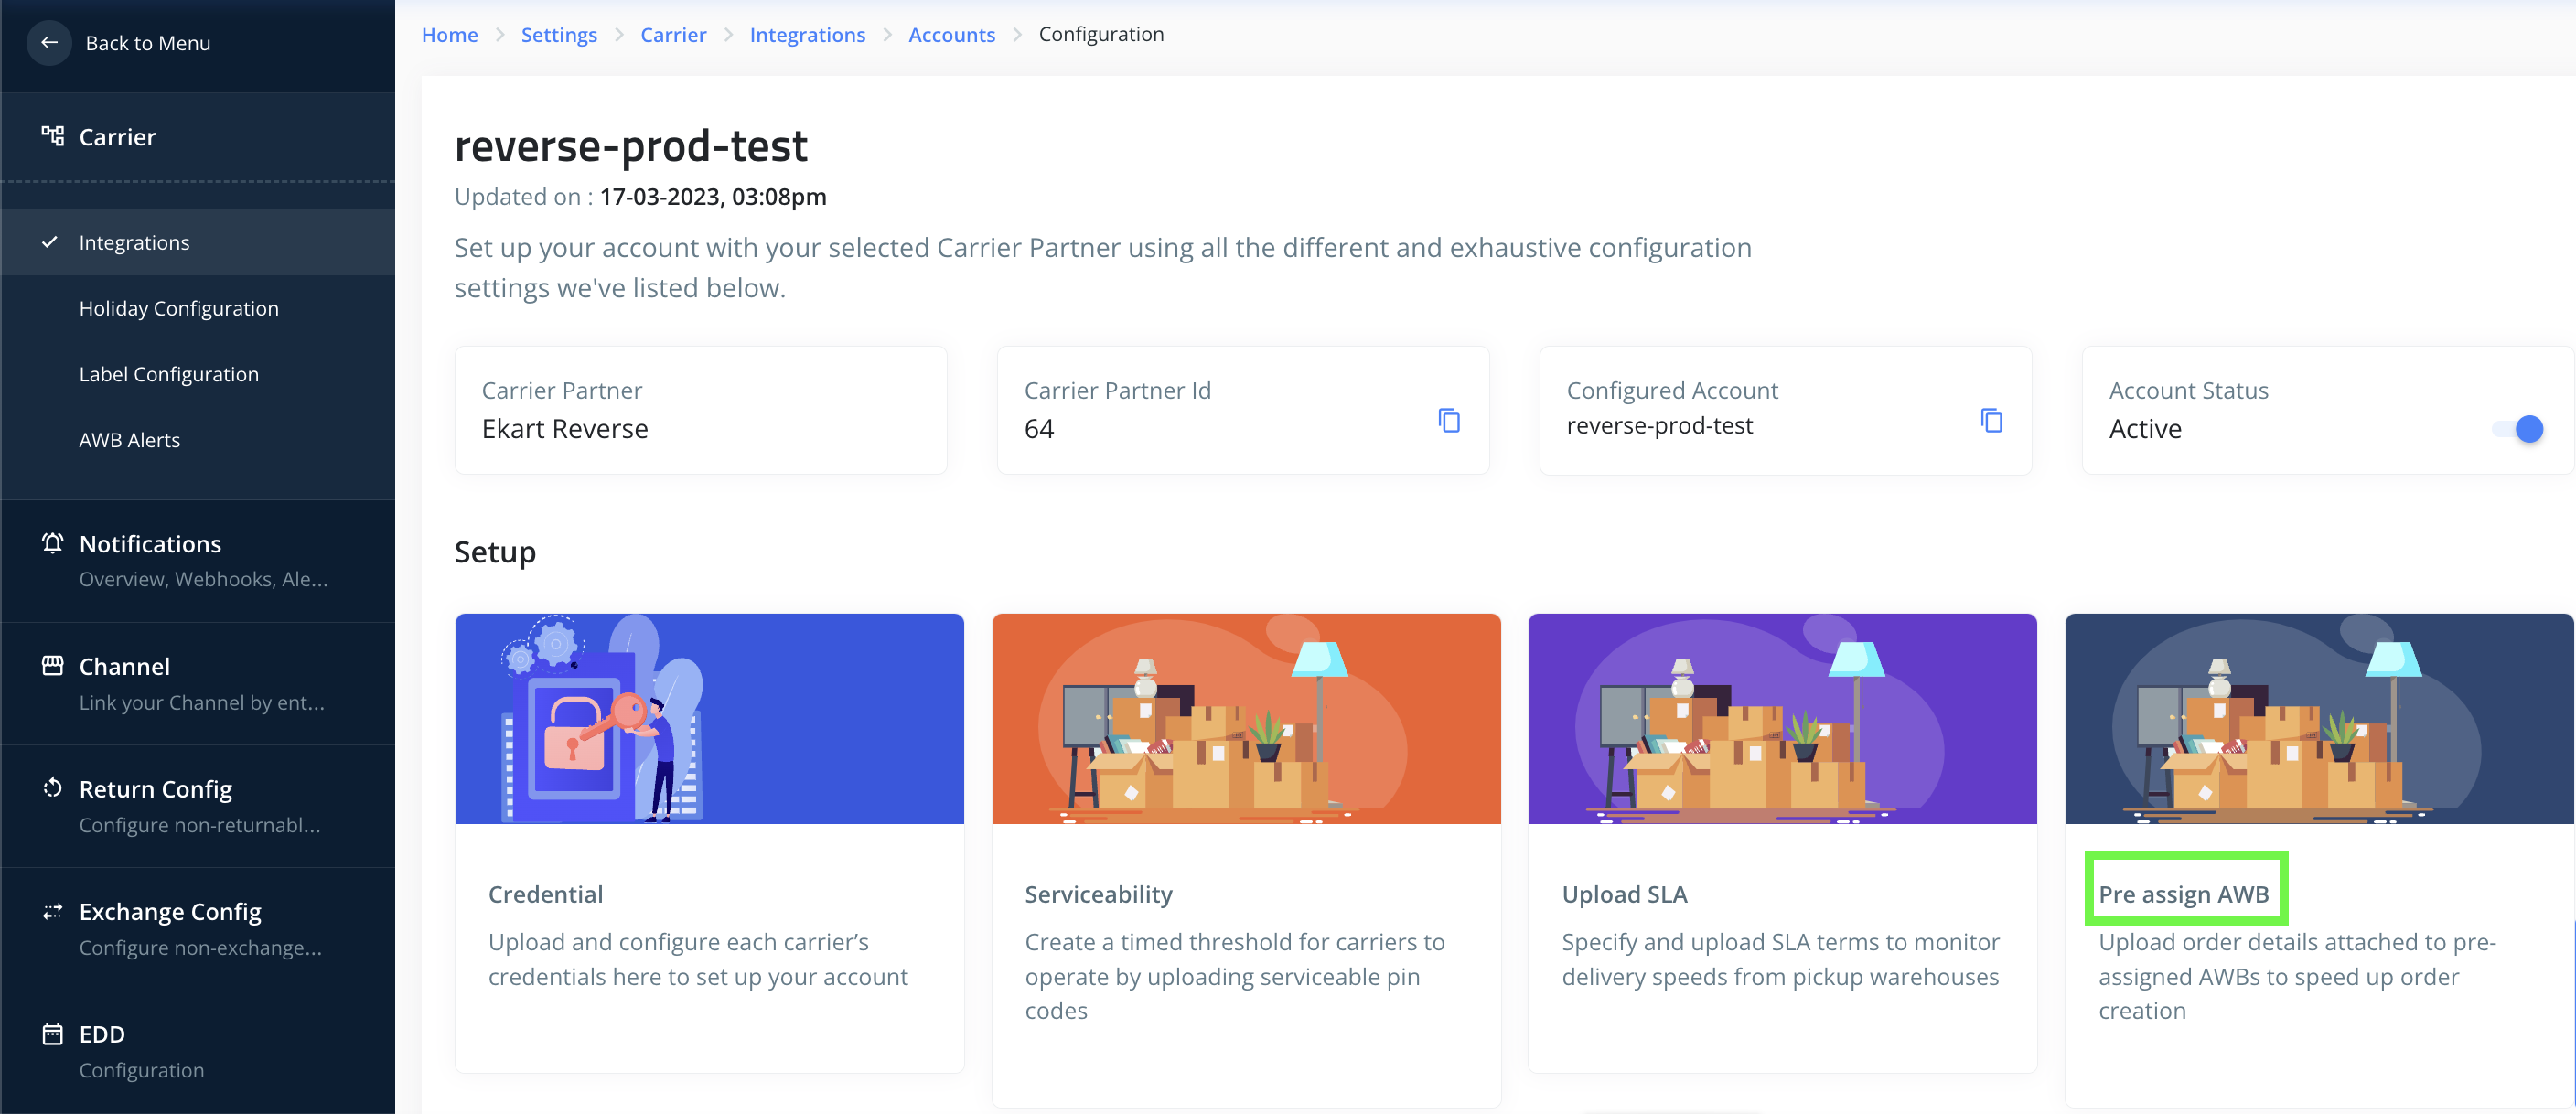Viewport: 2576px width, 1114px height.
Task: Copy the Carrier Partner Id value
Action: tap(1449, 421)
